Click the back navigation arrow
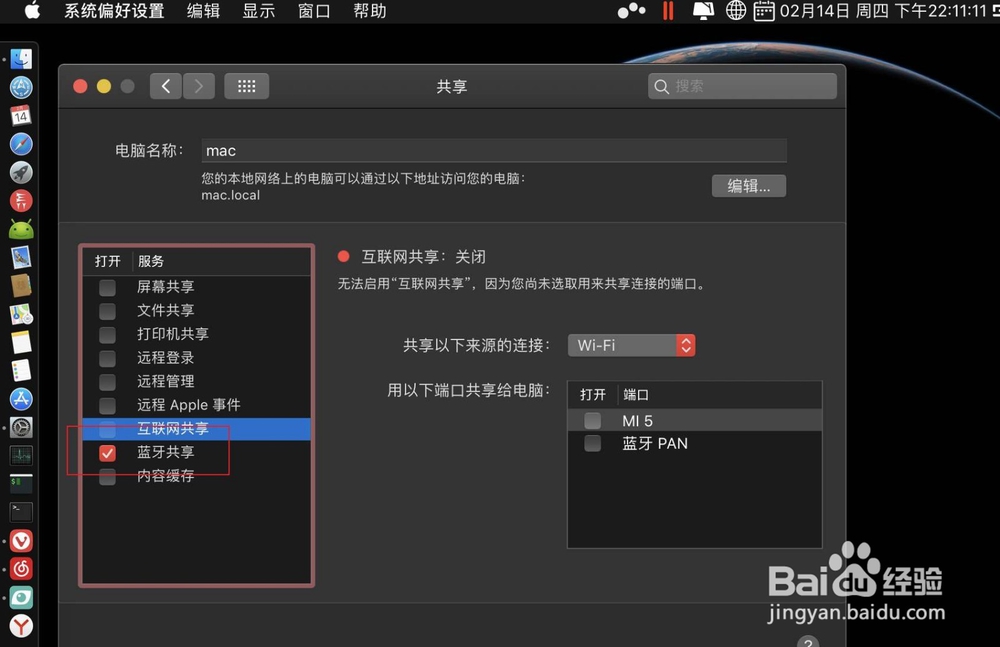The height and width of the screenshot is (647, 1000). [x=165, y=86]
